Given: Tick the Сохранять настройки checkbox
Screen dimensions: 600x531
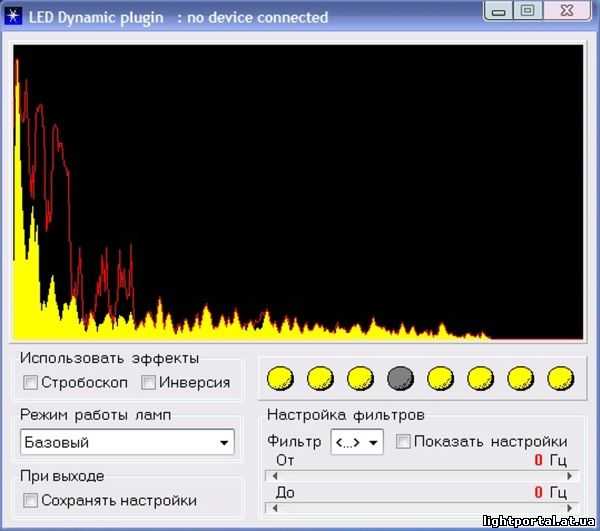Looking at the screenshot, I should point(31,500).
